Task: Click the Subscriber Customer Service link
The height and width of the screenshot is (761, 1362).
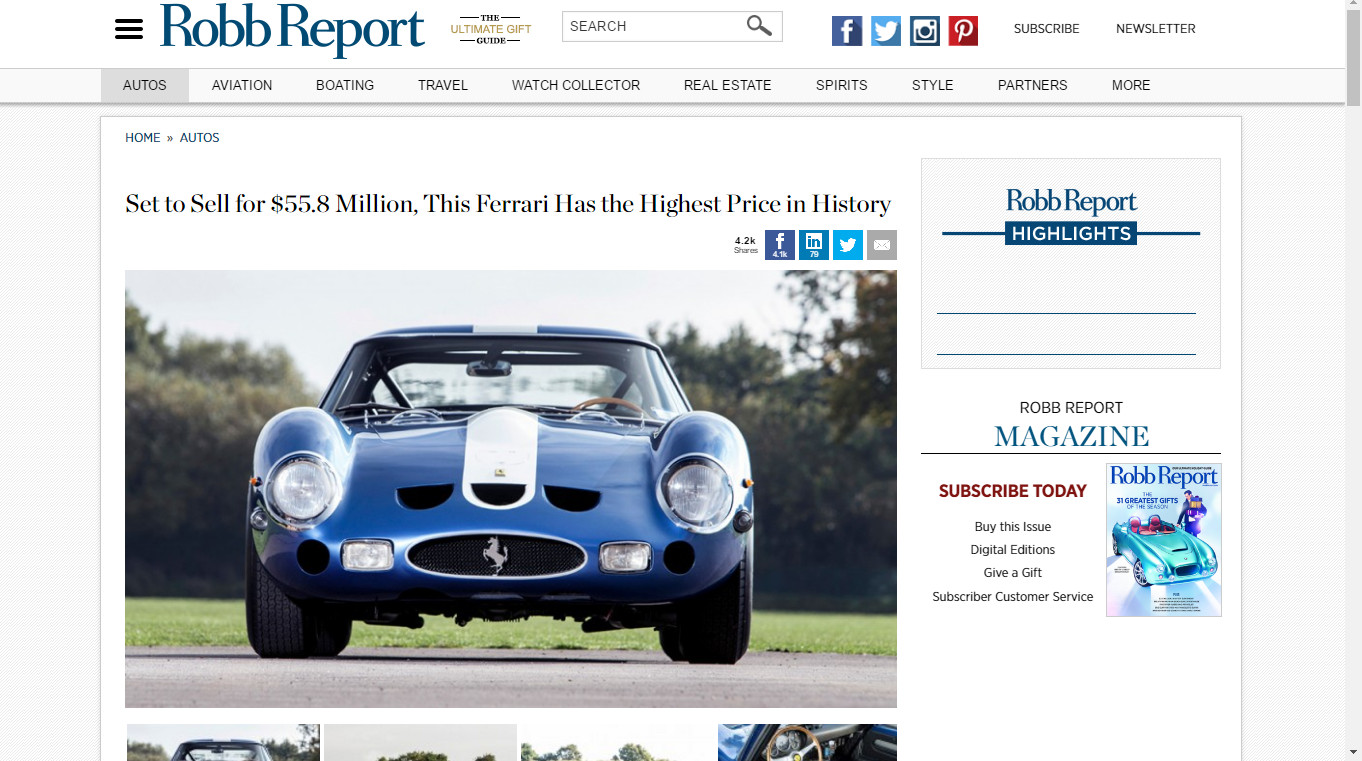Action: coord(1013,597)
